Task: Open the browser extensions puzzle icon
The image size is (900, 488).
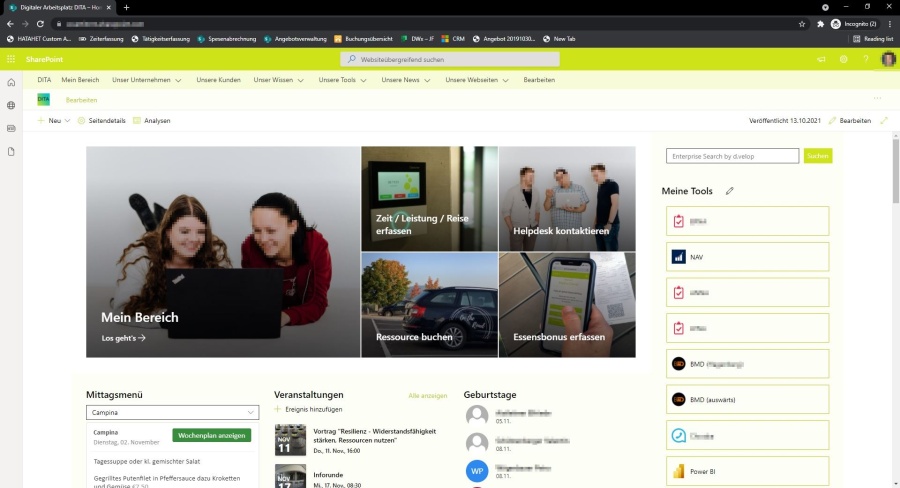Action: click(x=820, y=24)
